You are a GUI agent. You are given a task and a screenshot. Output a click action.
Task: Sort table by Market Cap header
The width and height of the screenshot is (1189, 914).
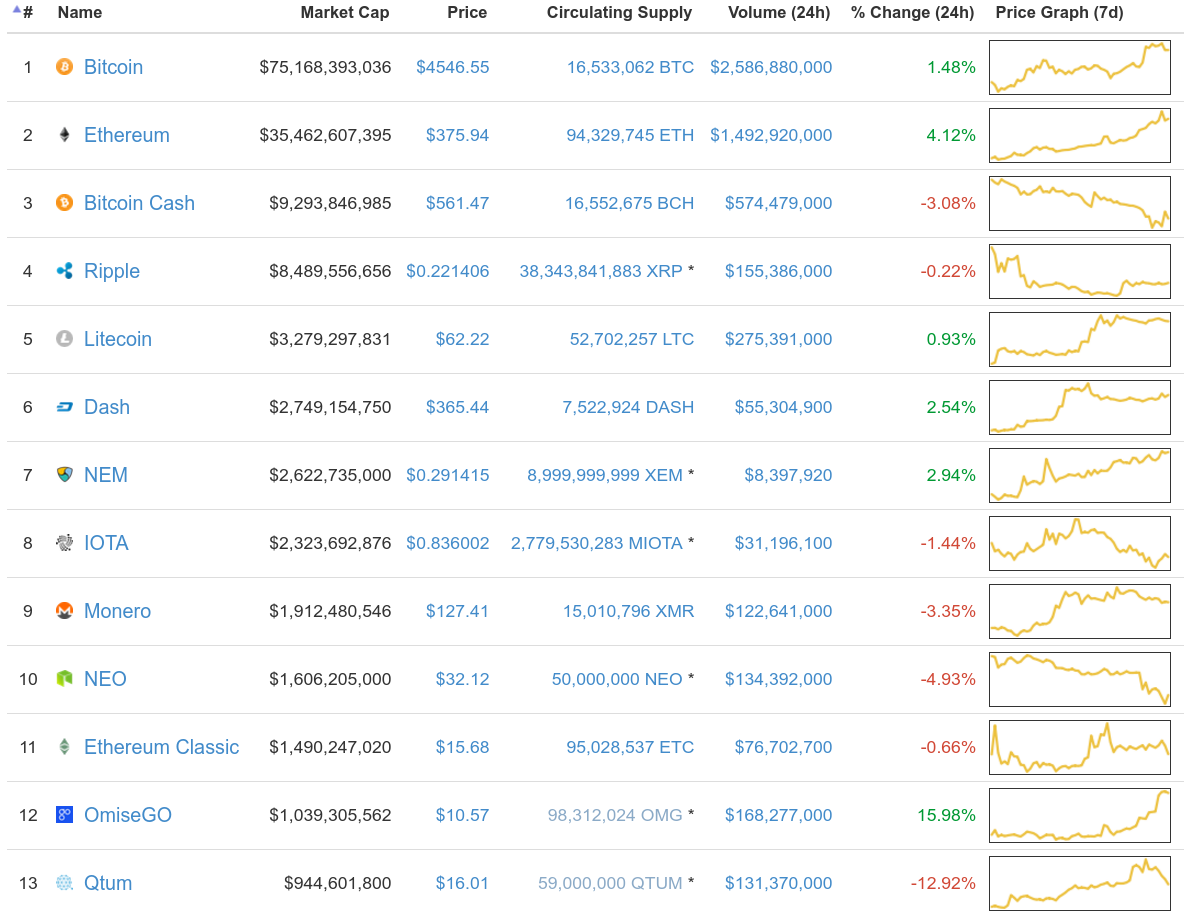pyautogui.click(x=345, y=12)
